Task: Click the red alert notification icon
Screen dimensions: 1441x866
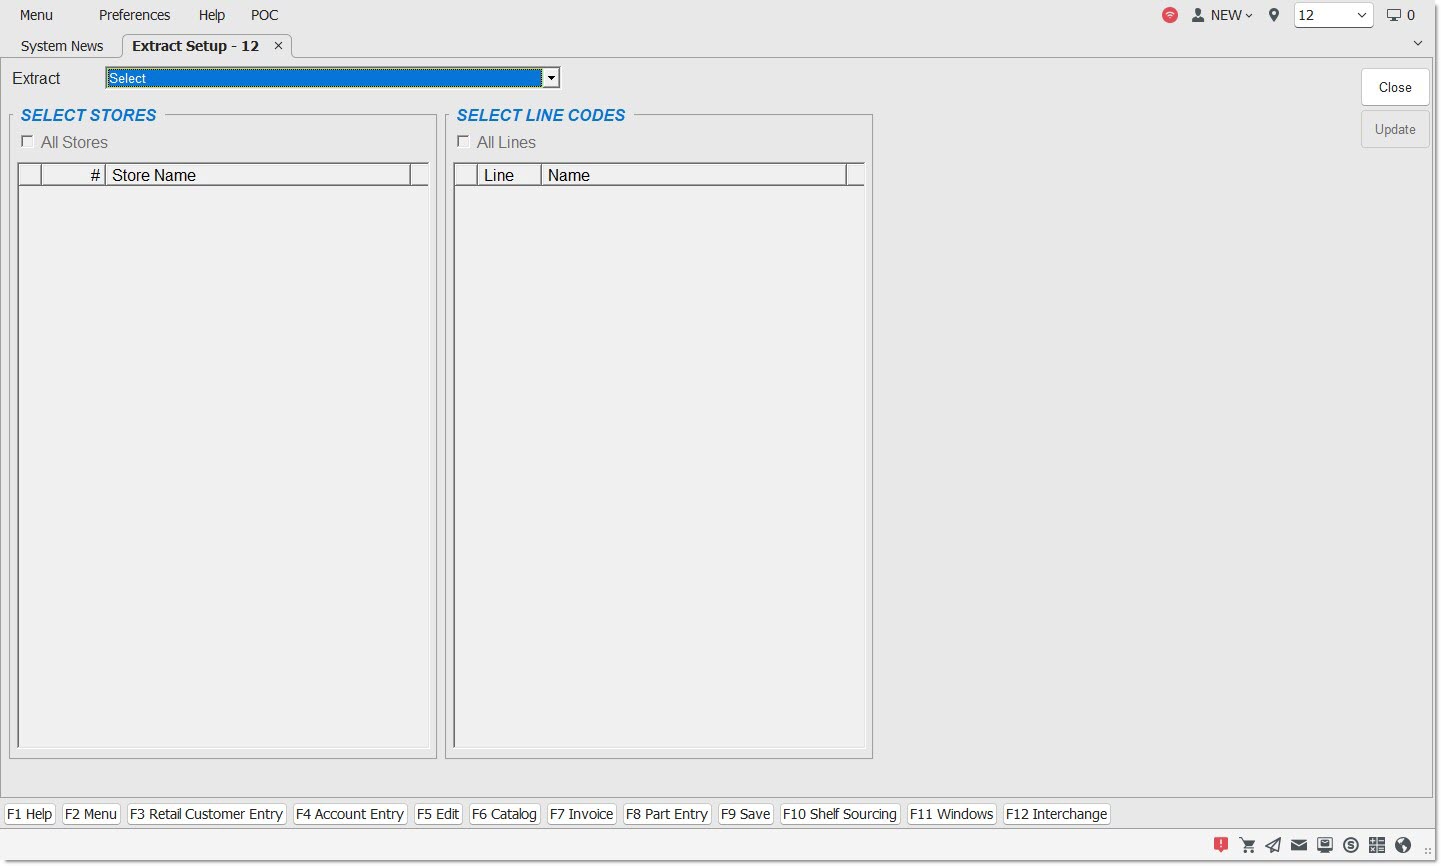Action: point(1221,845)
